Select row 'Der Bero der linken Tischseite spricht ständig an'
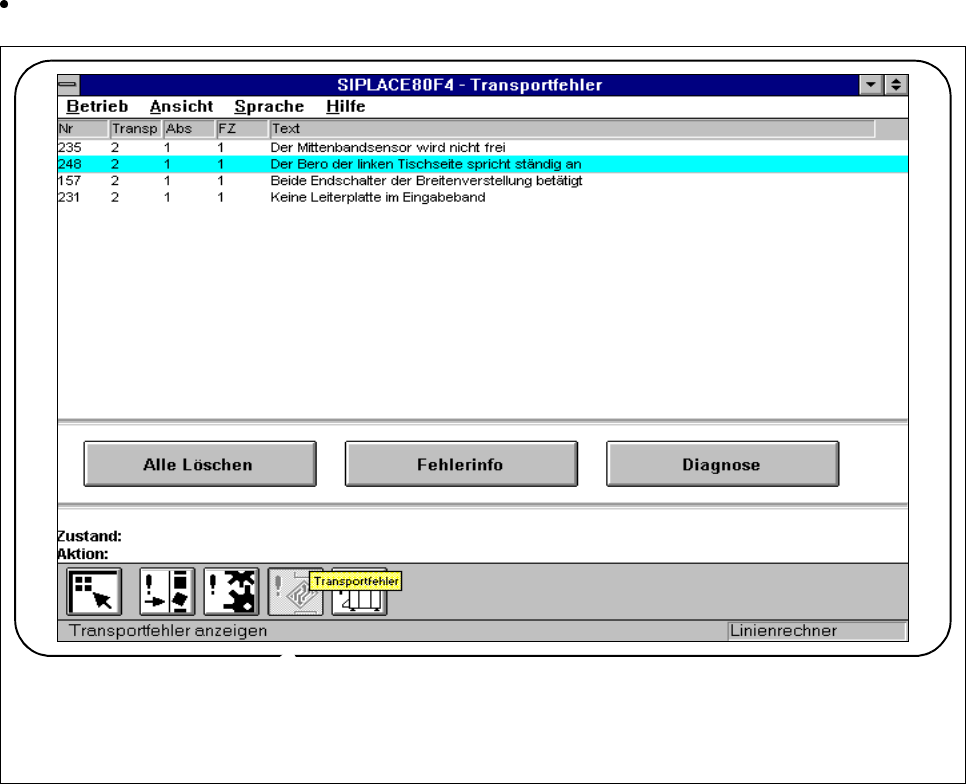This screenshot has height=784, width=966. (x=482, y=164)
